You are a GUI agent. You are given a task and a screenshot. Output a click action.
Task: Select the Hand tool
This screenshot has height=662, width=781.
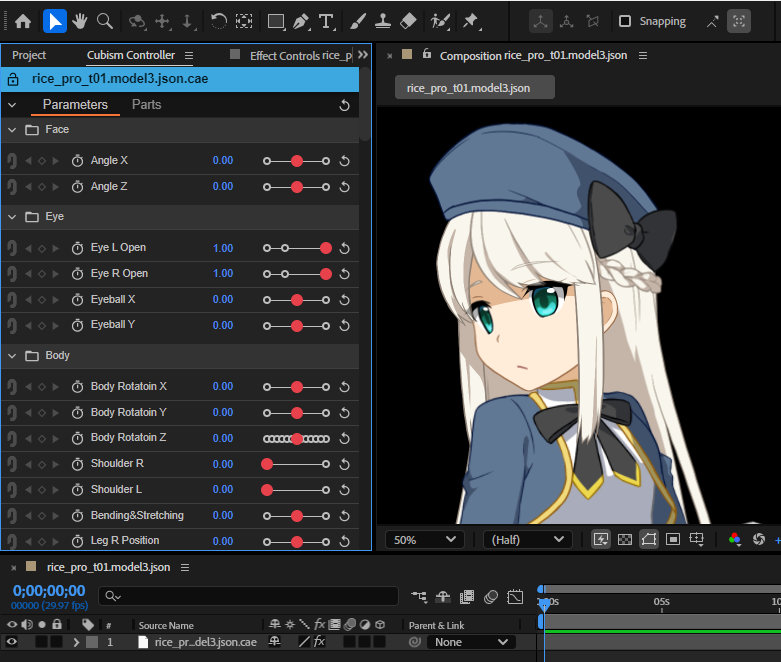point(79,21)
